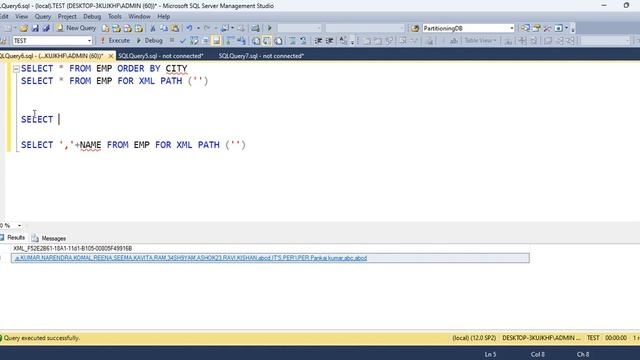The width and height of the screenshot is (640, 360).
Task: Open a Database Engine Query icon
Action: pyautogui.click(x=105, y=28)
